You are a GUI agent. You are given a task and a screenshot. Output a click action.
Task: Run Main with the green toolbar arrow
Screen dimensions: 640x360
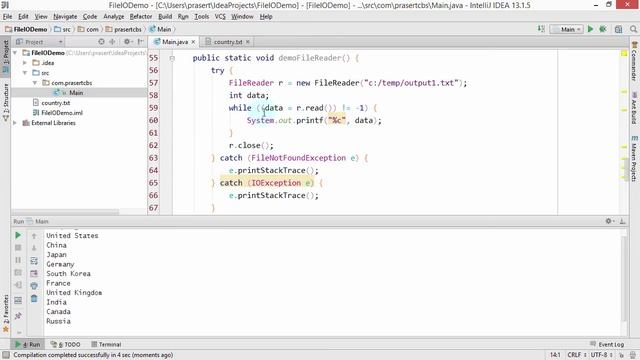coord(590,29)
